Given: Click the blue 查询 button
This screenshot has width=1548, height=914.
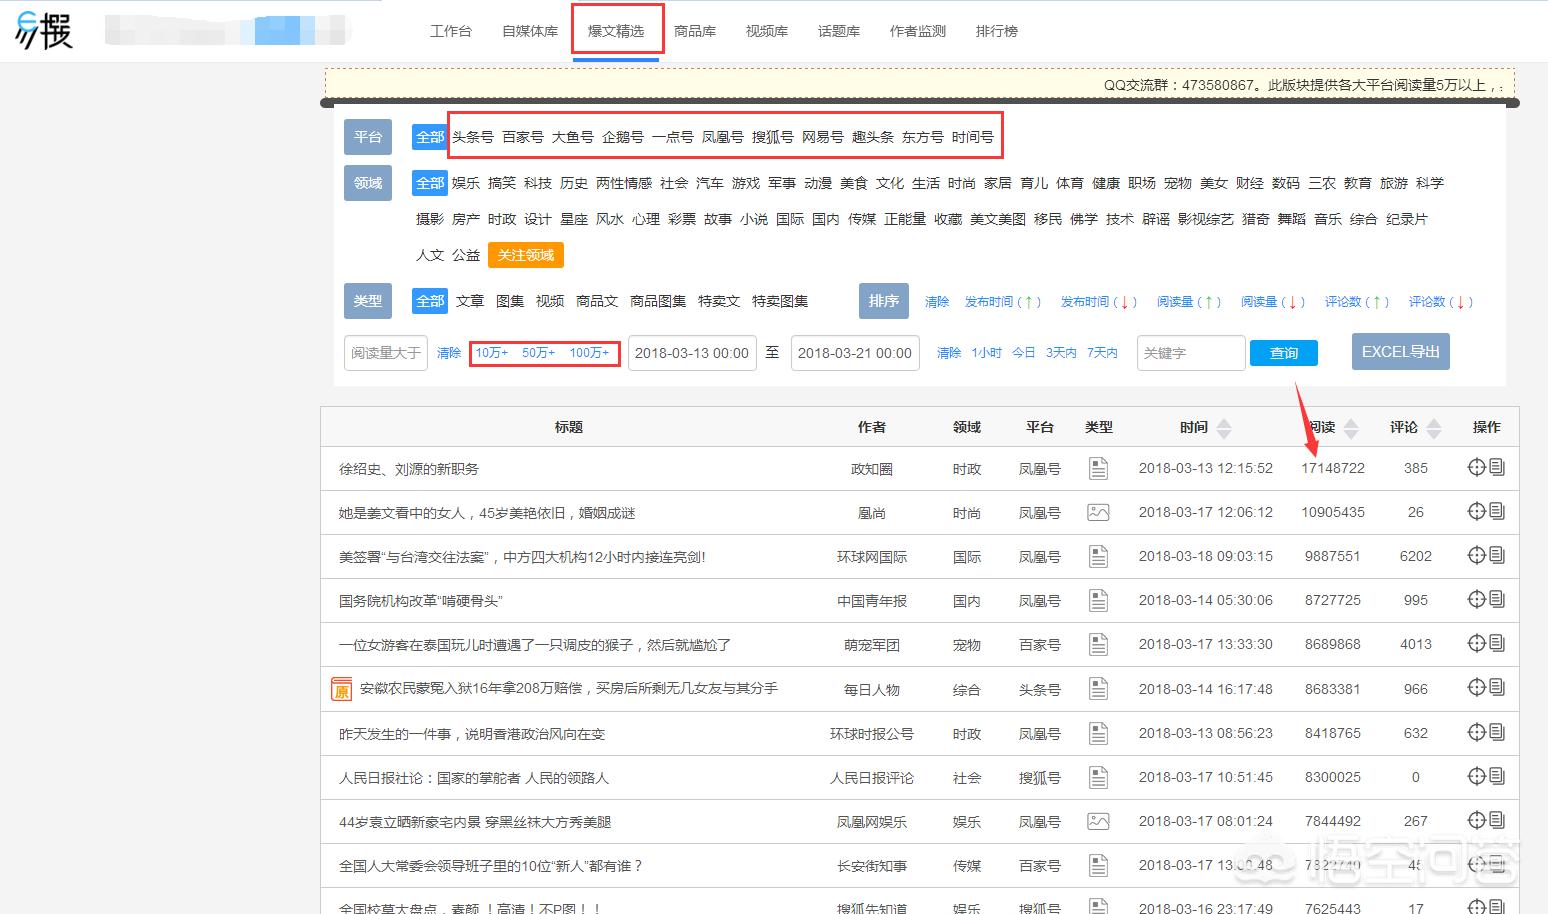Looking at the screenshot, I should [x=1284, y=353].
